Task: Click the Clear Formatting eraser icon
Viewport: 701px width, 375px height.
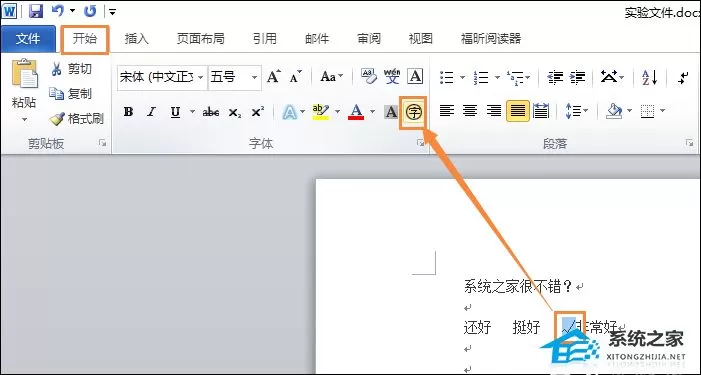Action: pyautogui.click(x=369, y=77)
